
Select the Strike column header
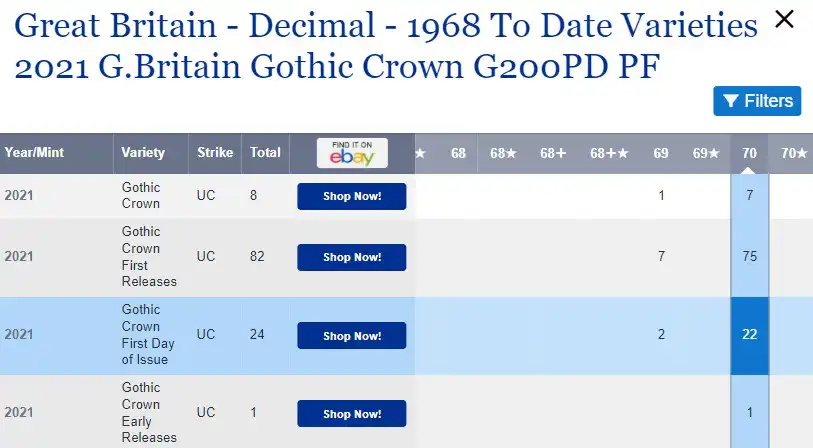click(215, 152)
